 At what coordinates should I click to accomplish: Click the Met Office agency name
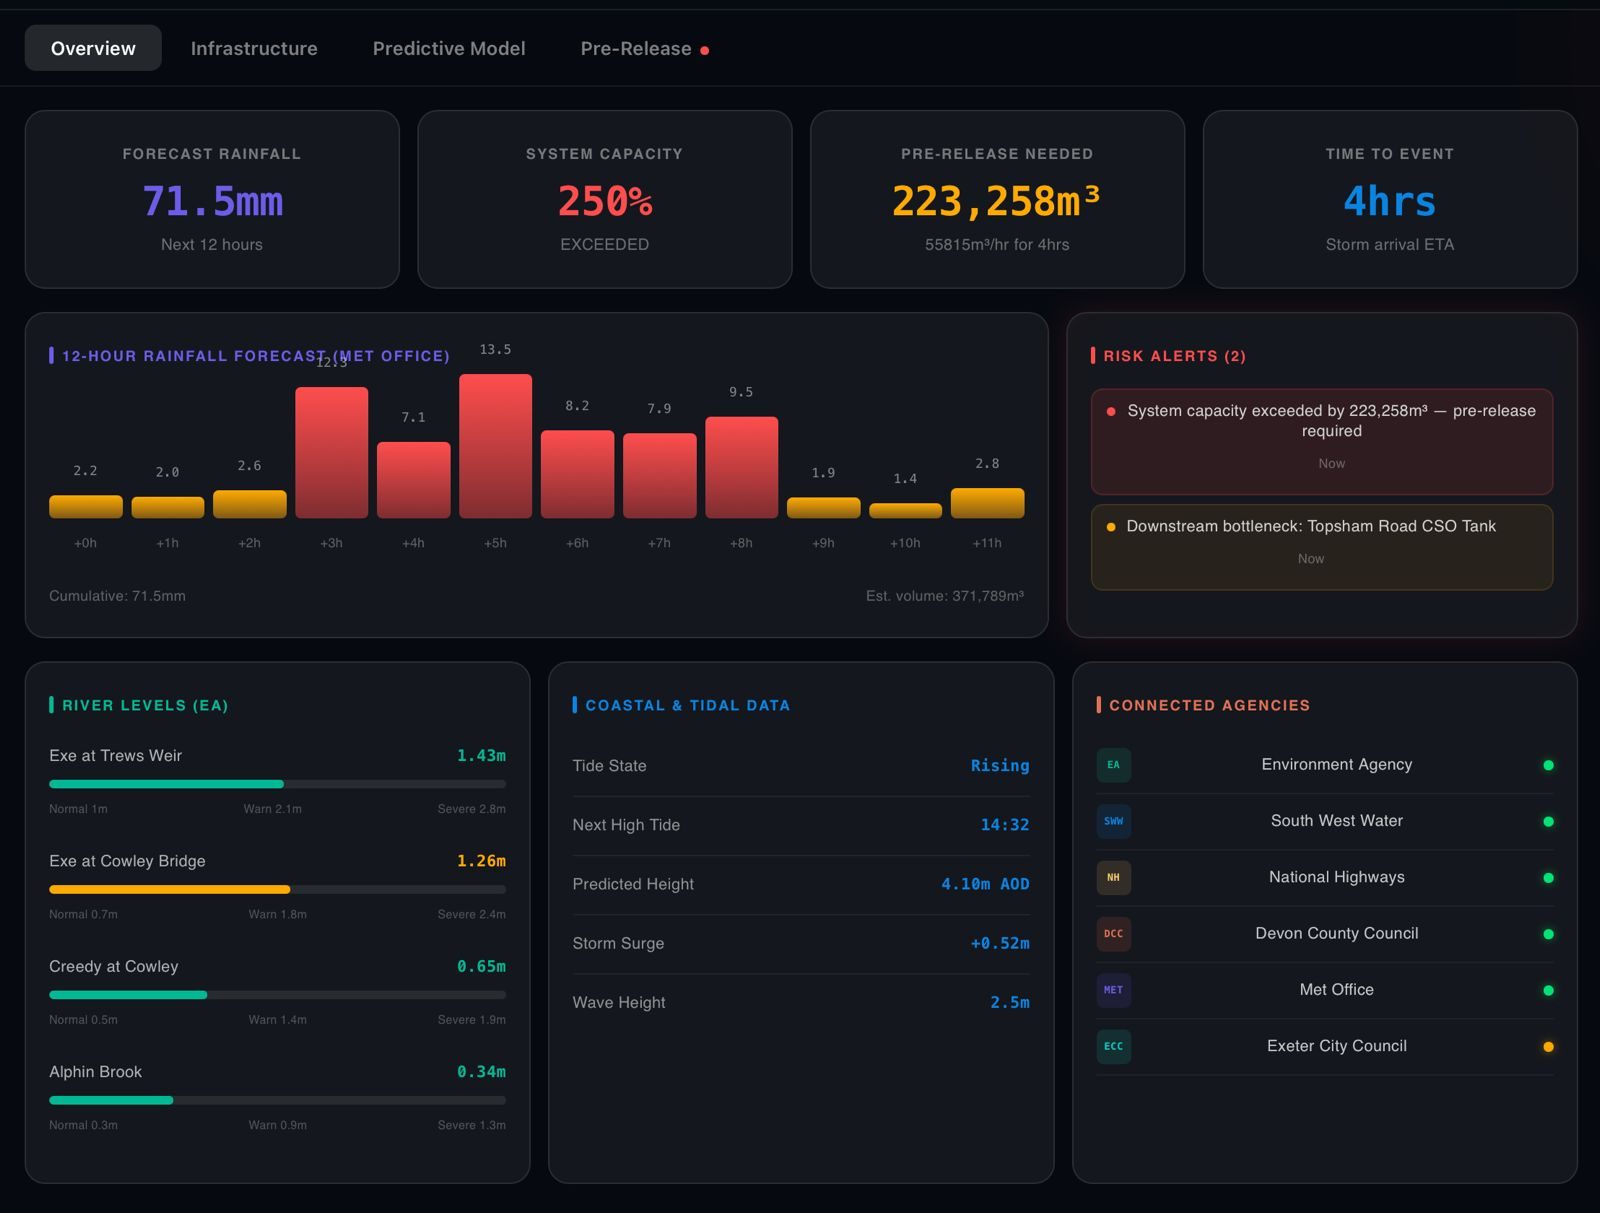pos(1337,989)
